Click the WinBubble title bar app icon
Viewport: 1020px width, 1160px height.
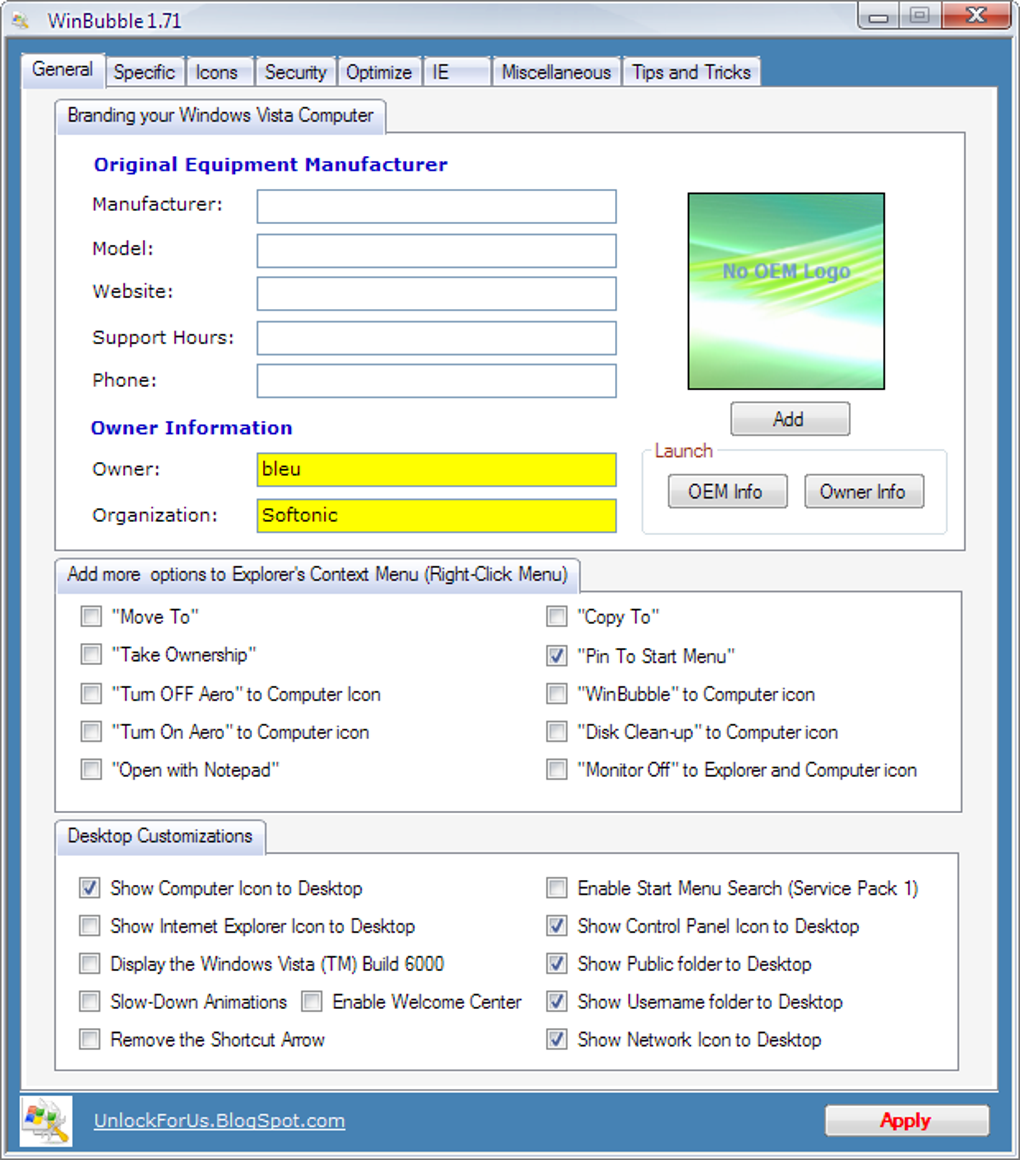(21, 20)
